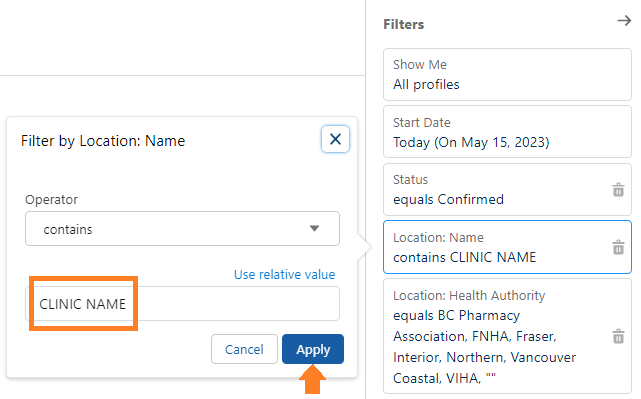Click the Operator field label
The image size is (641, 399).
click(x=52, y=200)
